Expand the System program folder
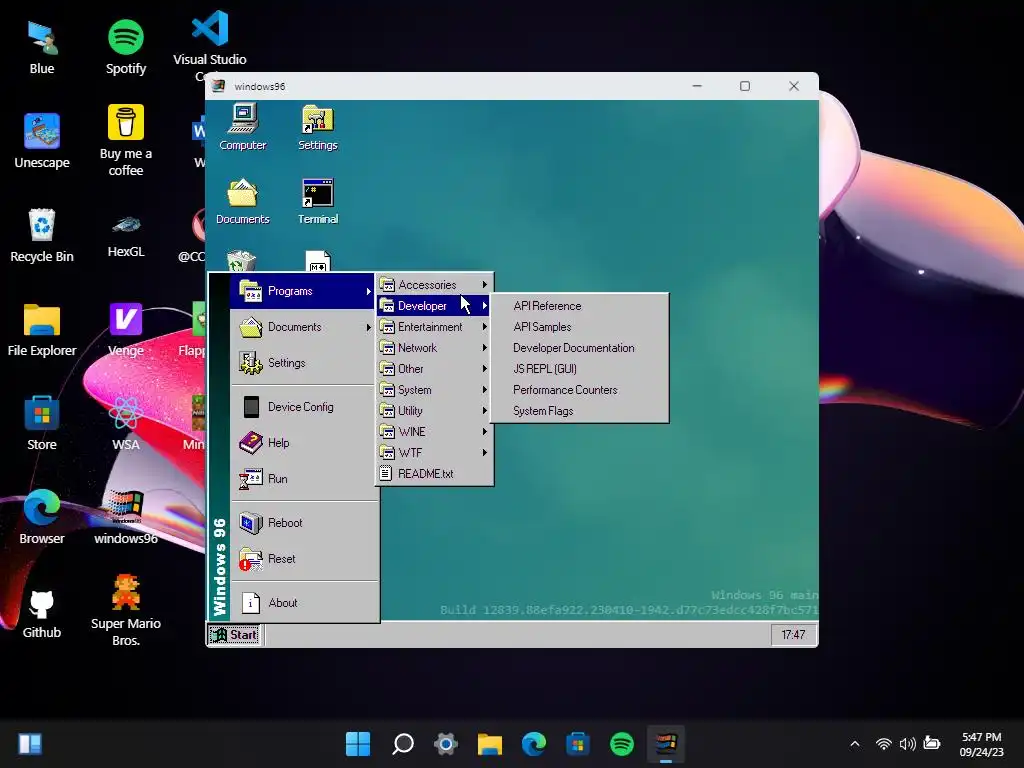The image size is (1024, 768). pyautogui.click(x=434, y=390)
